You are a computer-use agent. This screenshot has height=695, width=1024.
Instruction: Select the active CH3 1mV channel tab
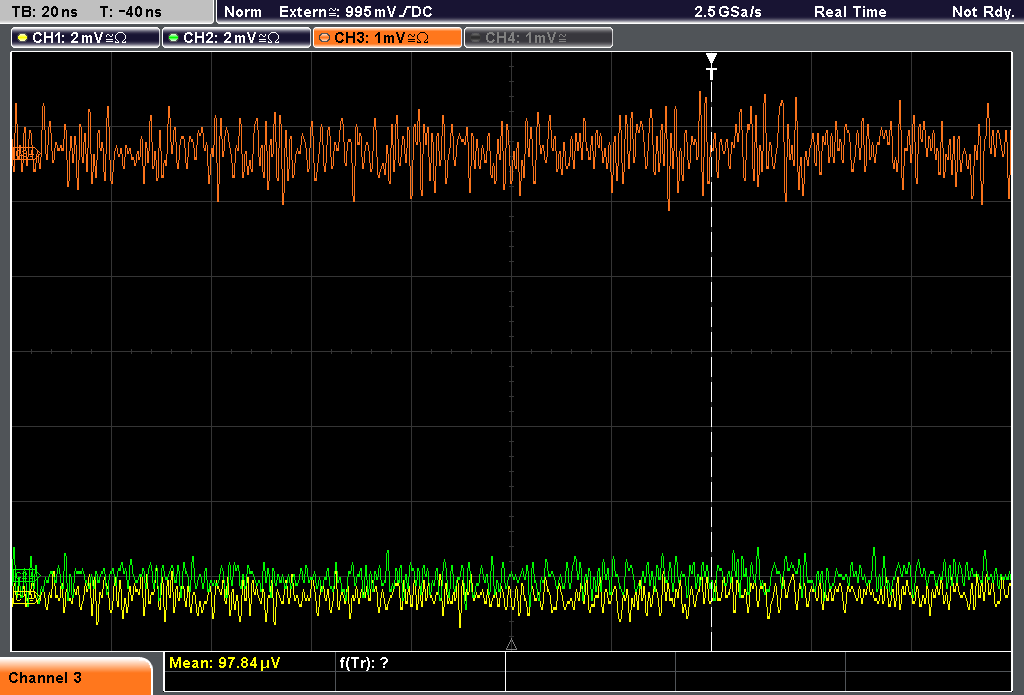387,37
